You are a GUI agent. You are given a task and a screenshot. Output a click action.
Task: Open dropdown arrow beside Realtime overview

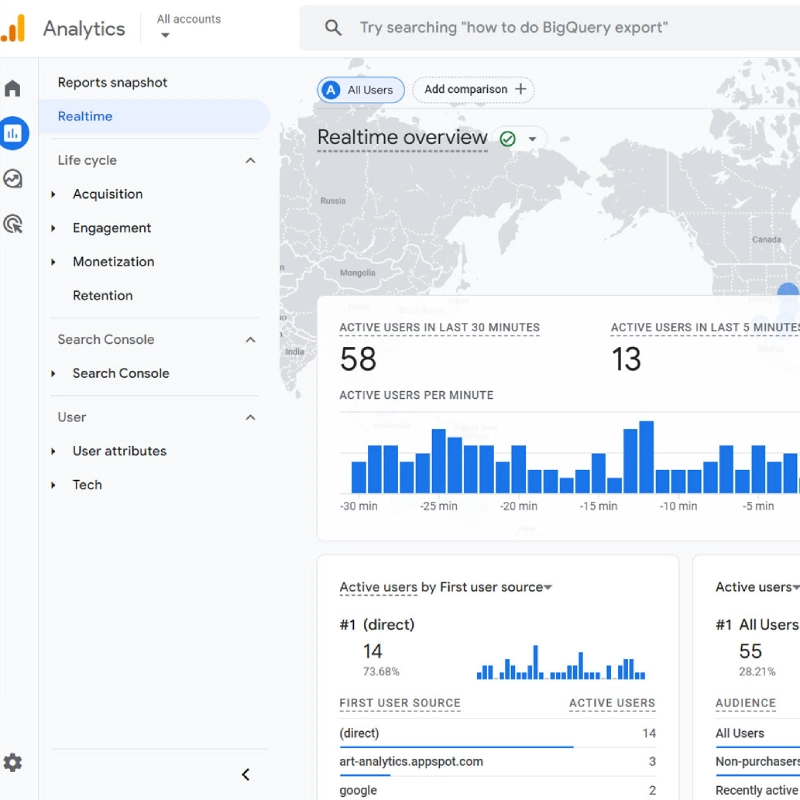pyautogui.click(x=532, y=139)
